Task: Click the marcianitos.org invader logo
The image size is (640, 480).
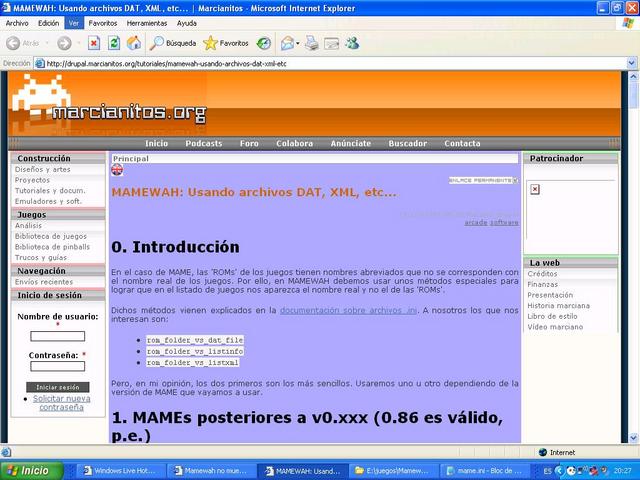Action: click(109, 99)
